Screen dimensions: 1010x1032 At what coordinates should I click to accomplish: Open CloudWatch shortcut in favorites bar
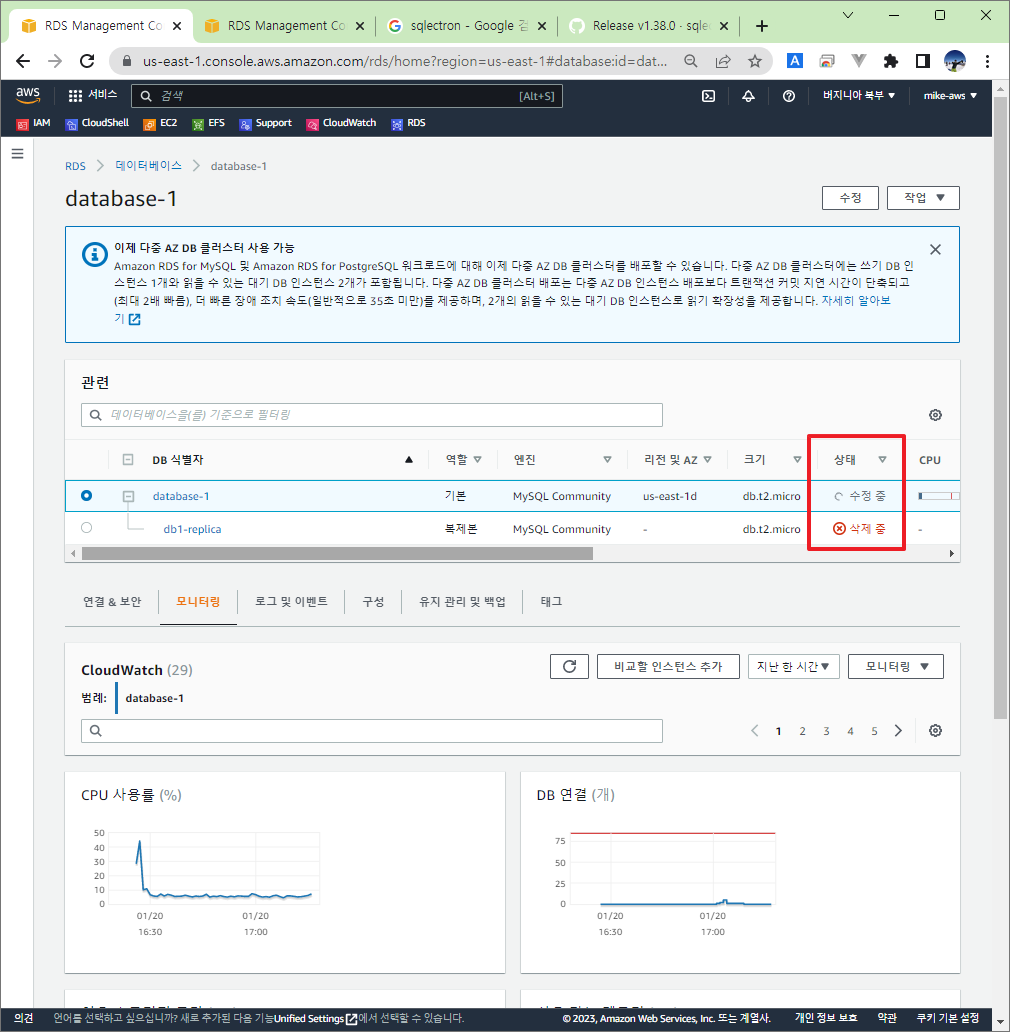pyautogui.click(x=341, y=124)
